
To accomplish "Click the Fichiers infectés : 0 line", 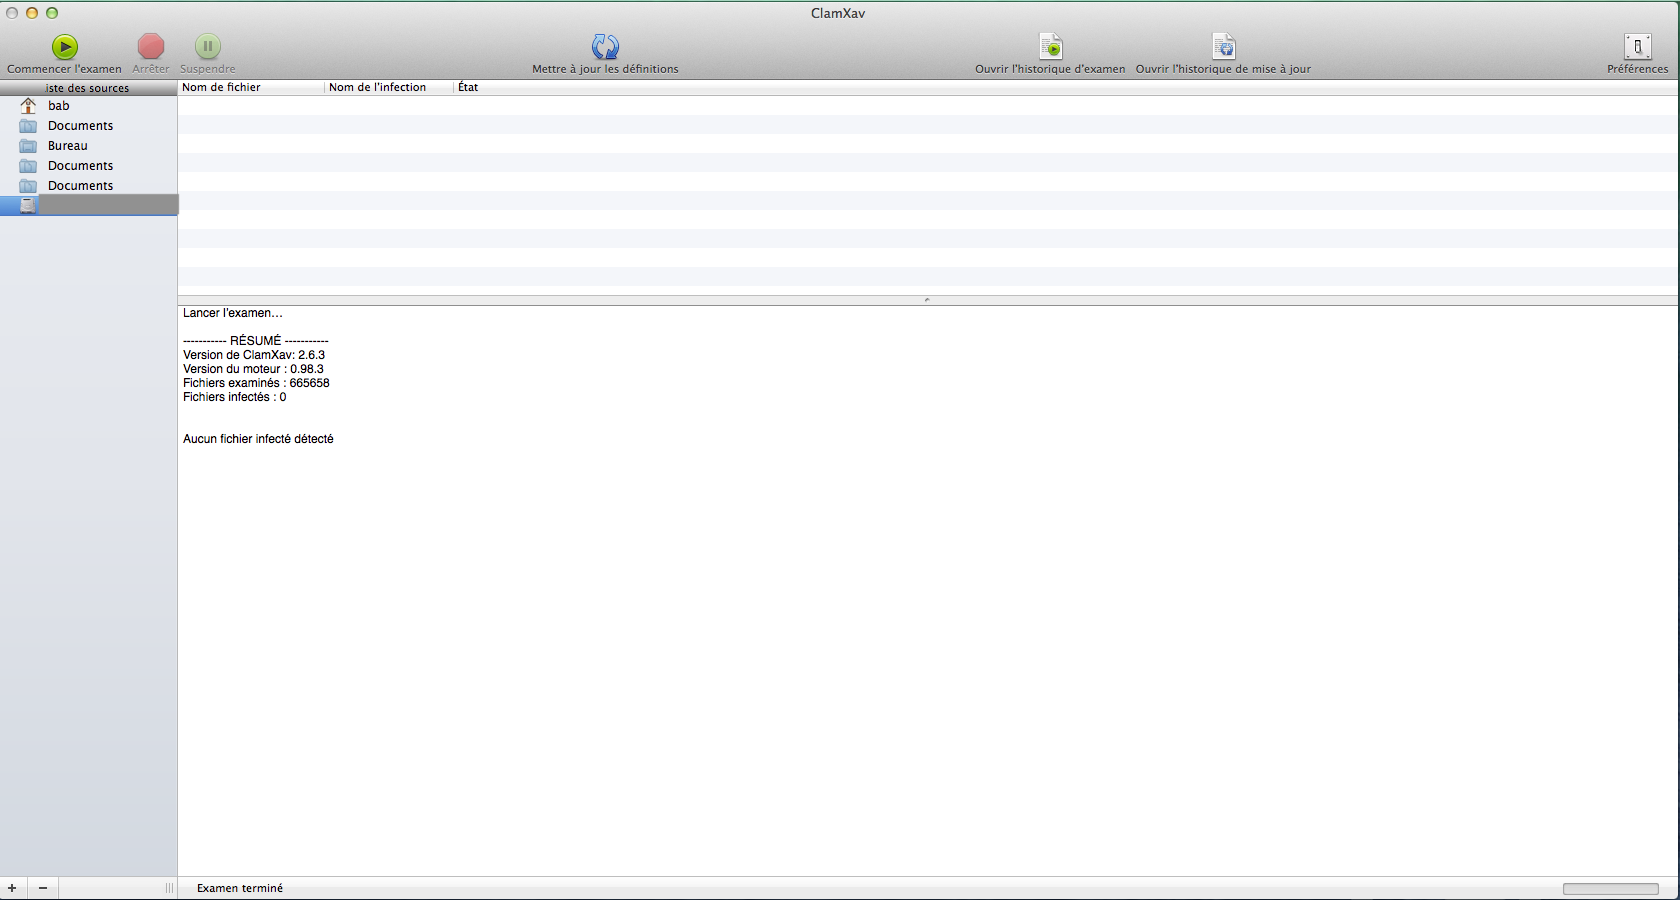I will coord(235,397).
